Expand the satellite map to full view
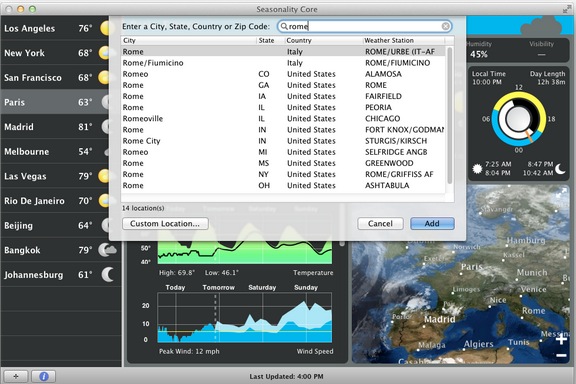The width and height of the screenshot is (576, 384). [562, 192]
